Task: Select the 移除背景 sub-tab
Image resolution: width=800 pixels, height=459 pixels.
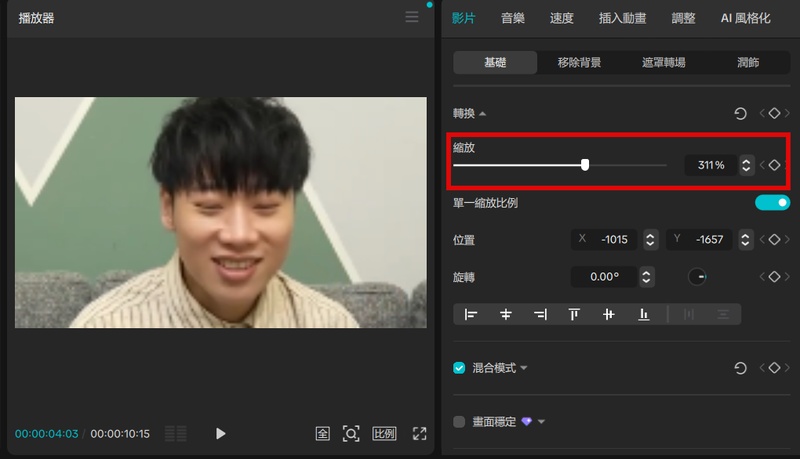Action: click(579, 62)
